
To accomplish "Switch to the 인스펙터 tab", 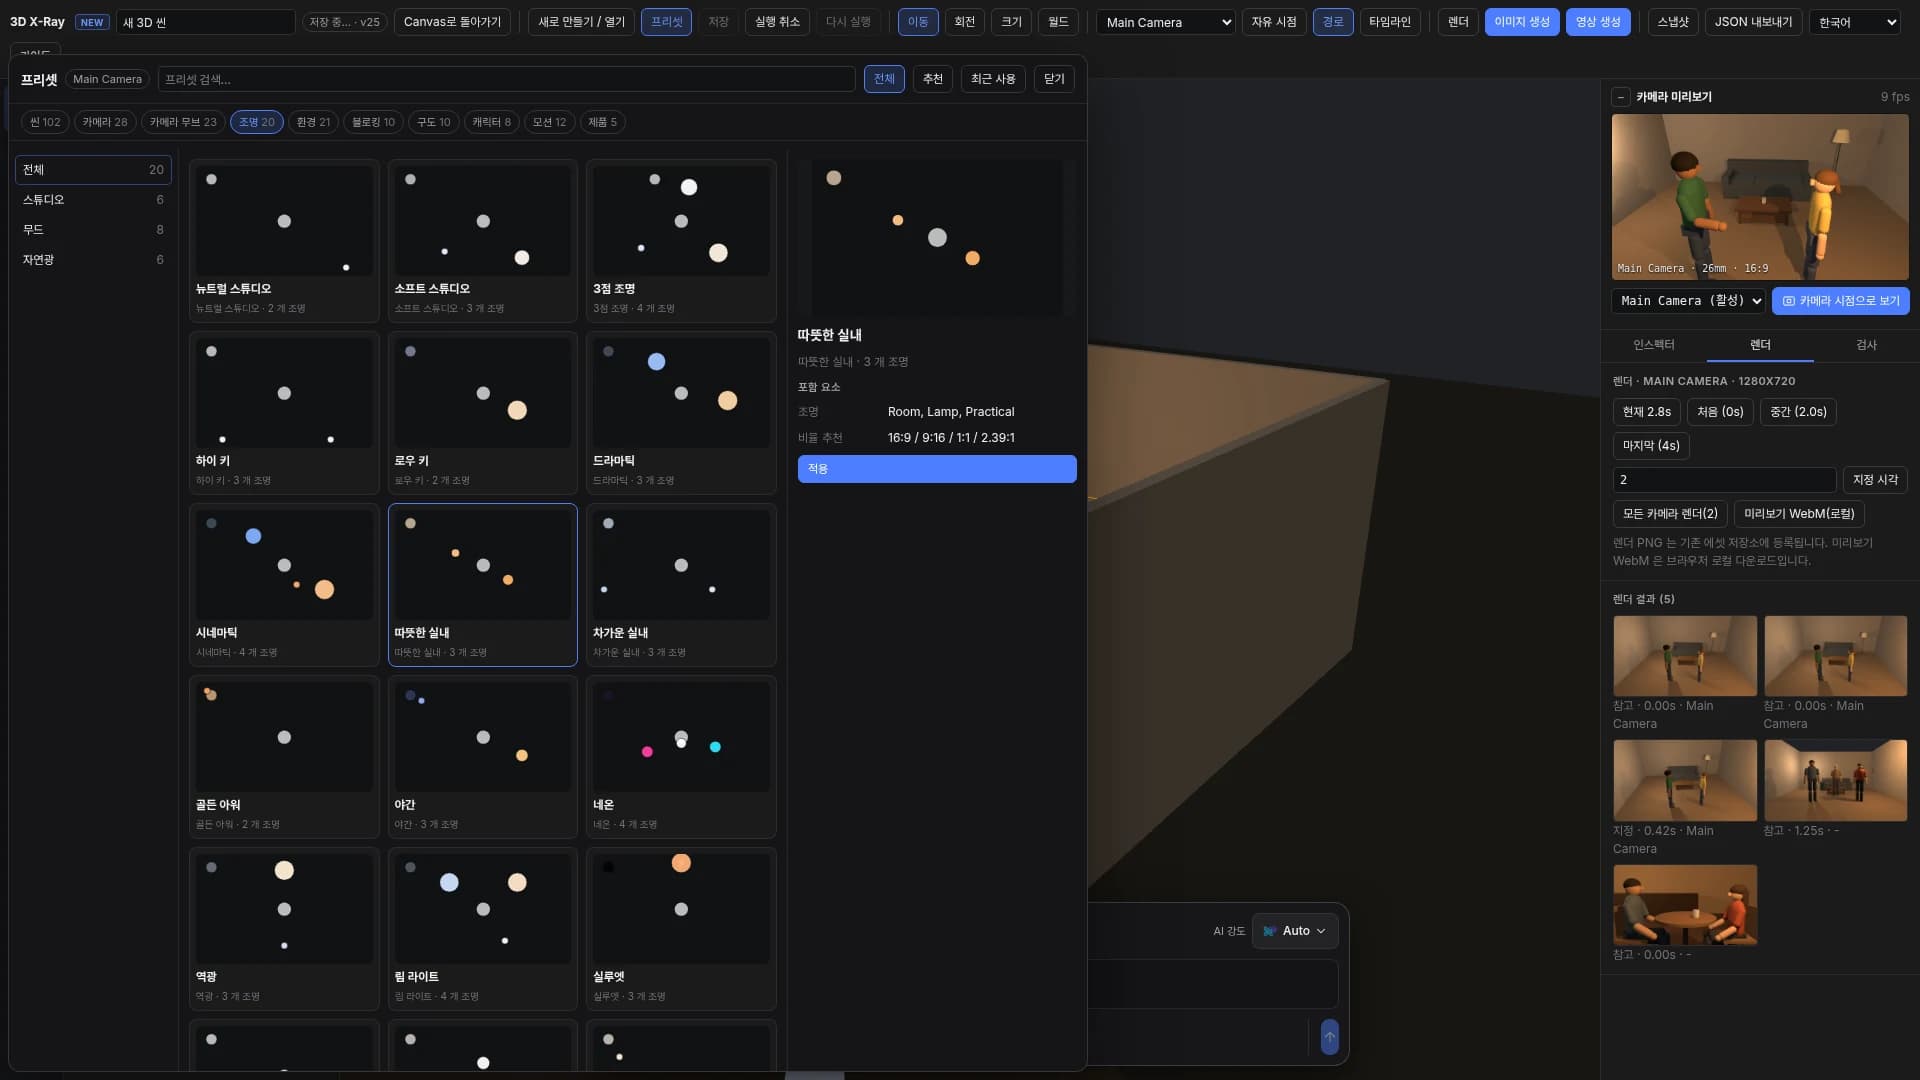I will tap(1653, 345).
